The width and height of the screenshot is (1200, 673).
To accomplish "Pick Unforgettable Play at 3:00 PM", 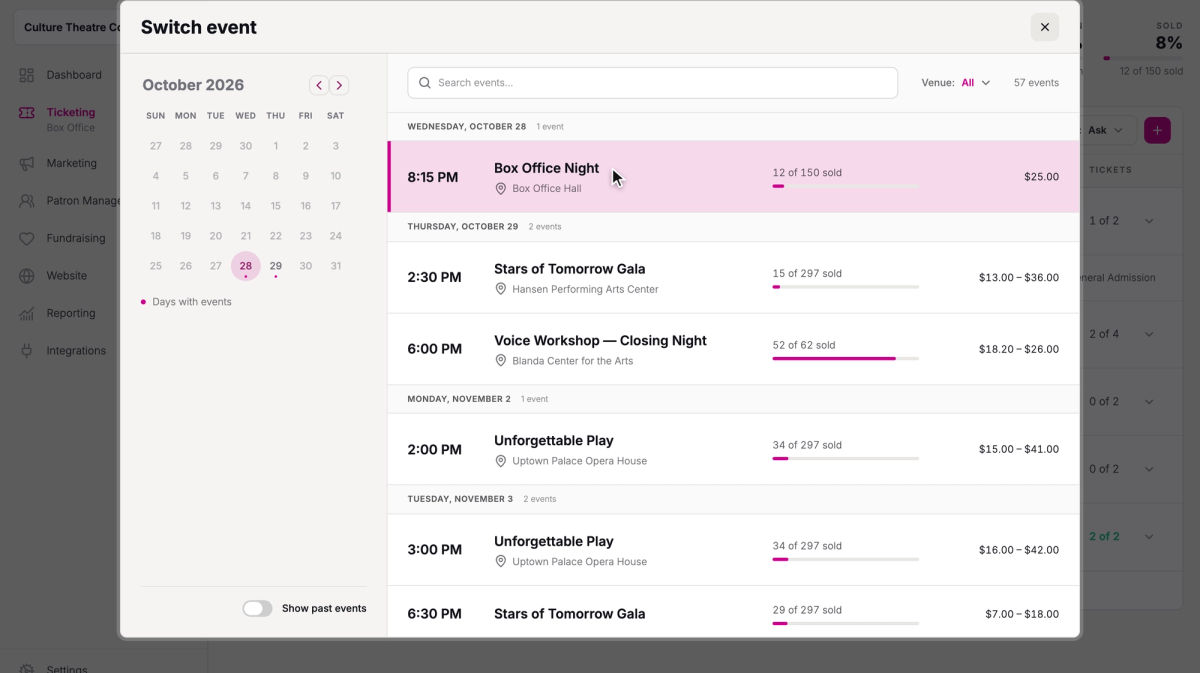I will (x=734, y=550).
